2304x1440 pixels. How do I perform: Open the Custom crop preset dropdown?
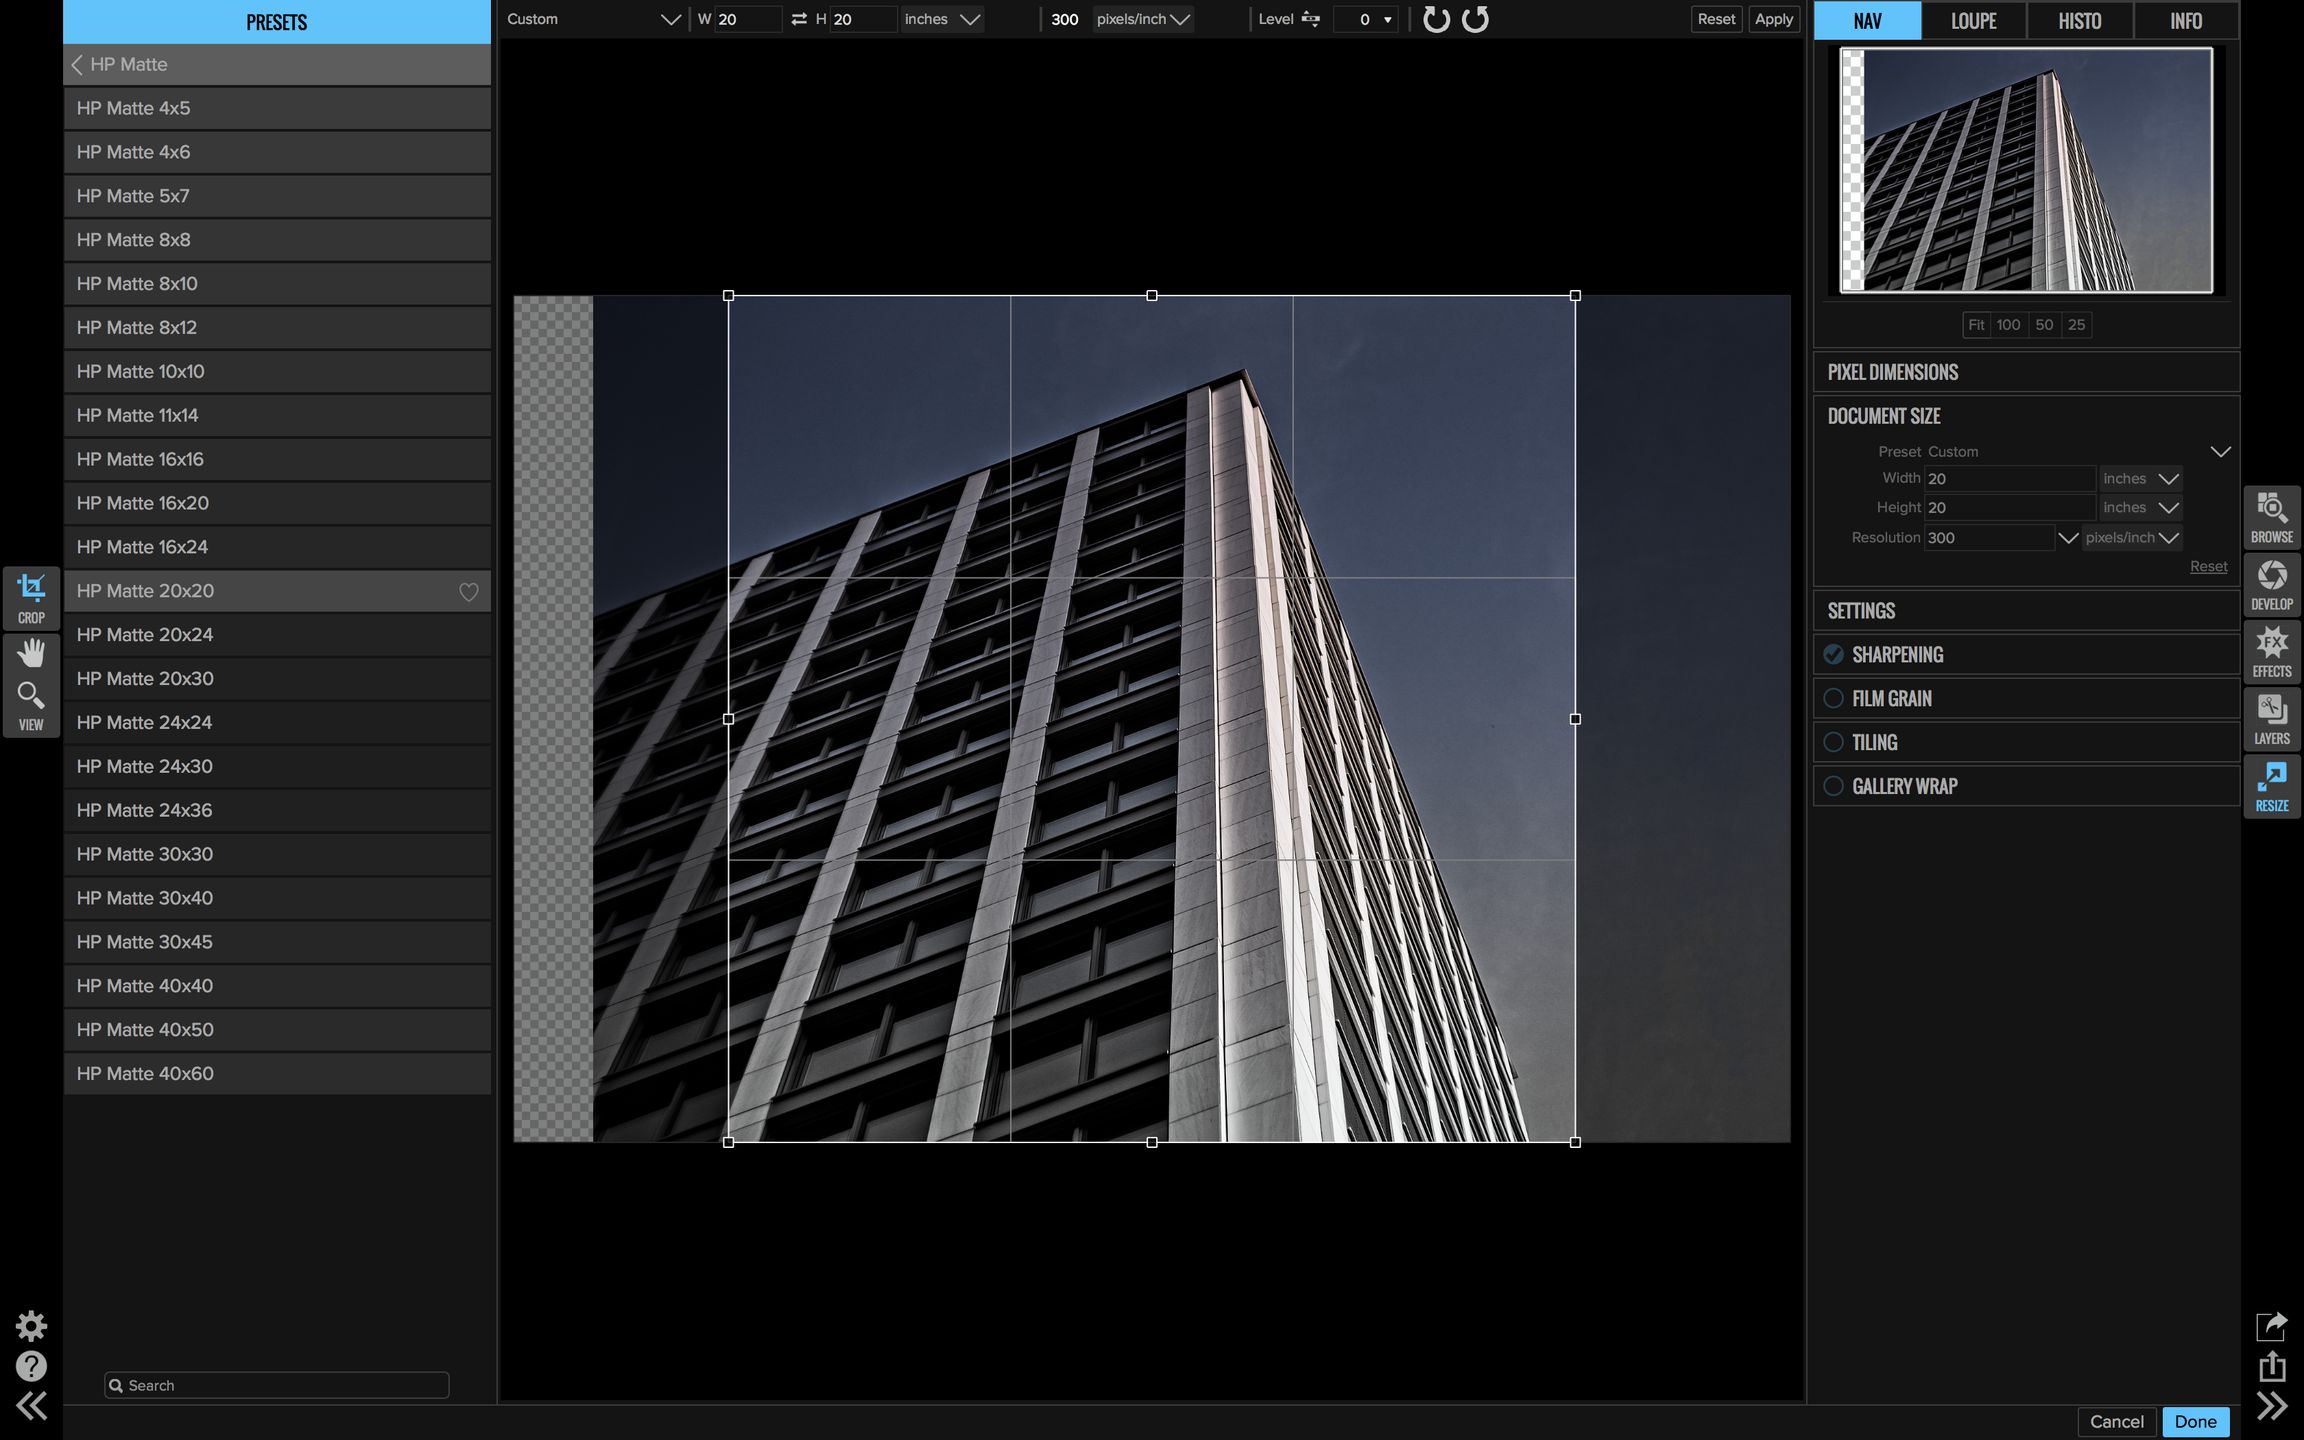click(x=593, y=19)
